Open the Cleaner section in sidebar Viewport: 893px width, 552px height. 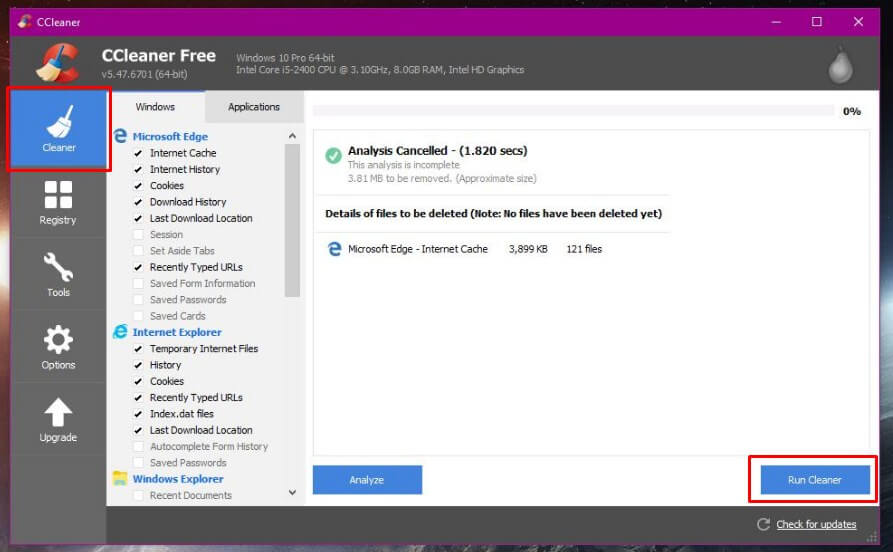59,129
